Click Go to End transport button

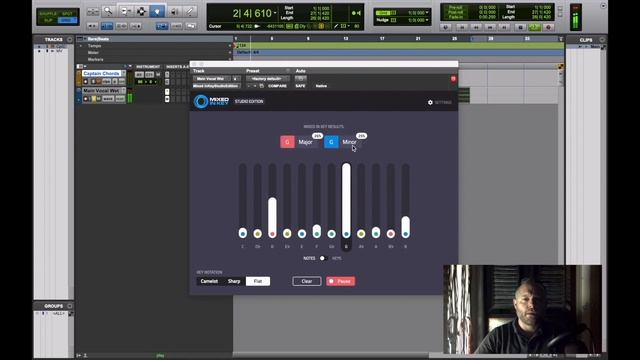click(504, 27)
